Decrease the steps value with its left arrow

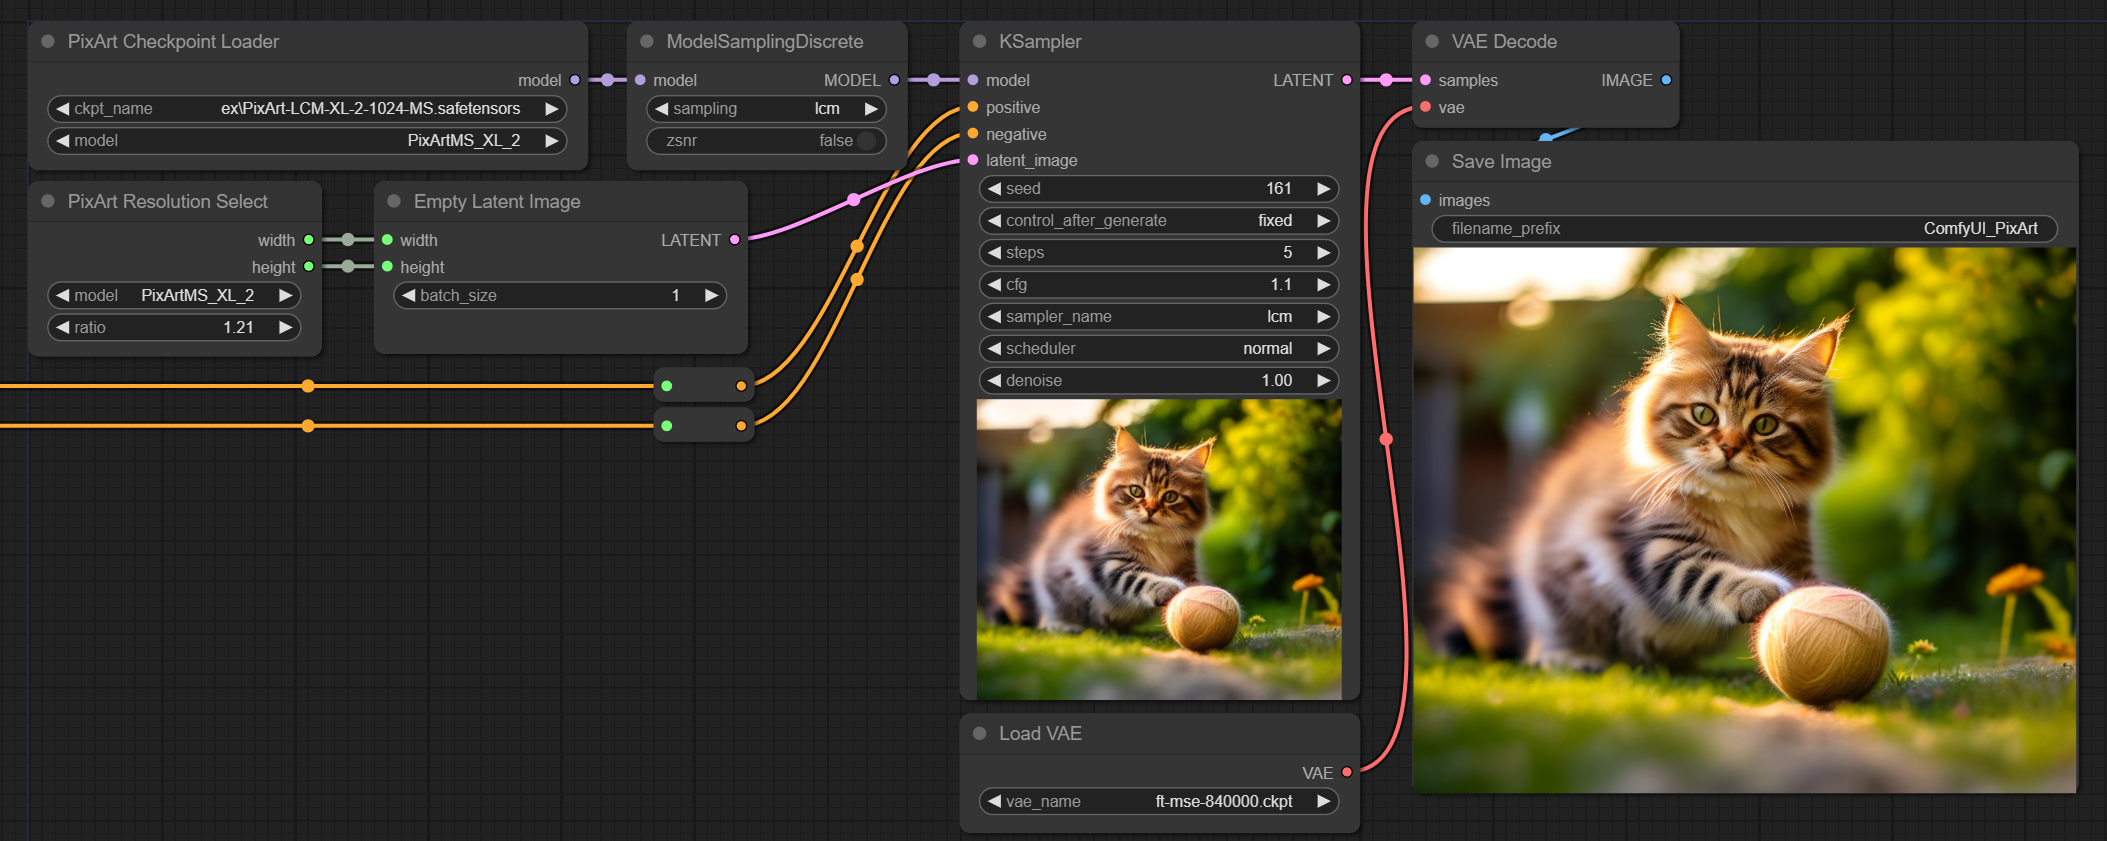[x=994, y=253]
